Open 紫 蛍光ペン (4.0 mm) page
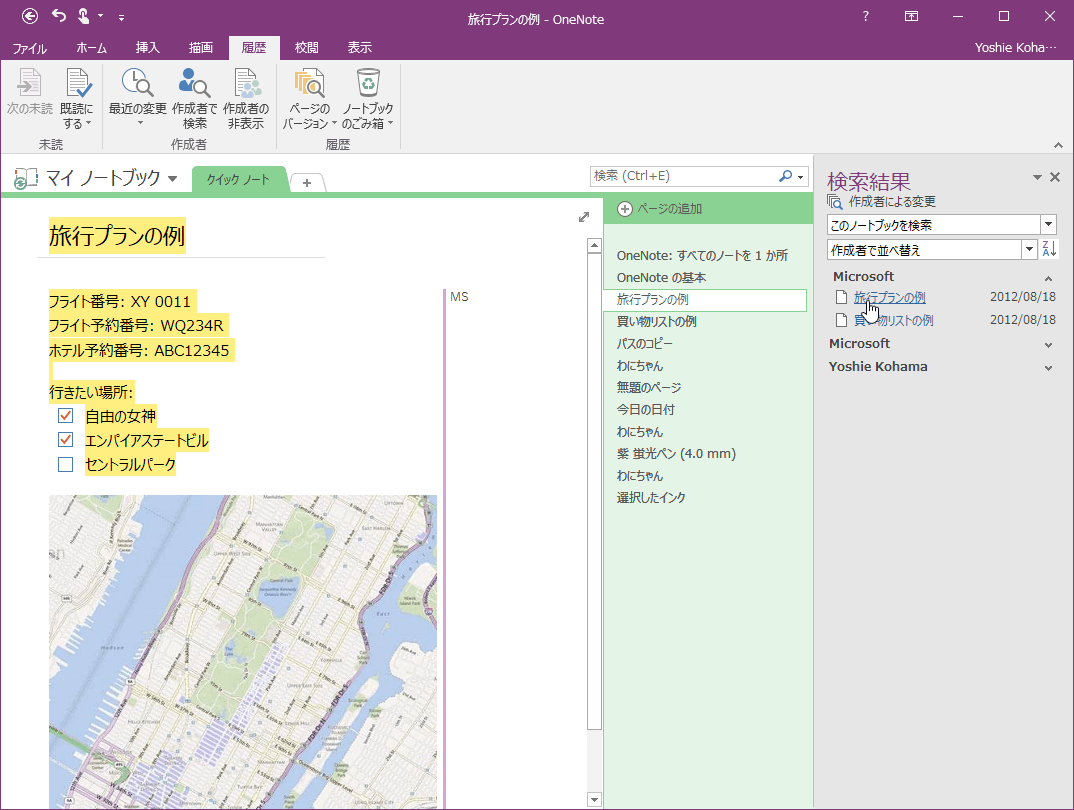The height and width of the screenshot is (810, 1074). (x=676, y=453)
